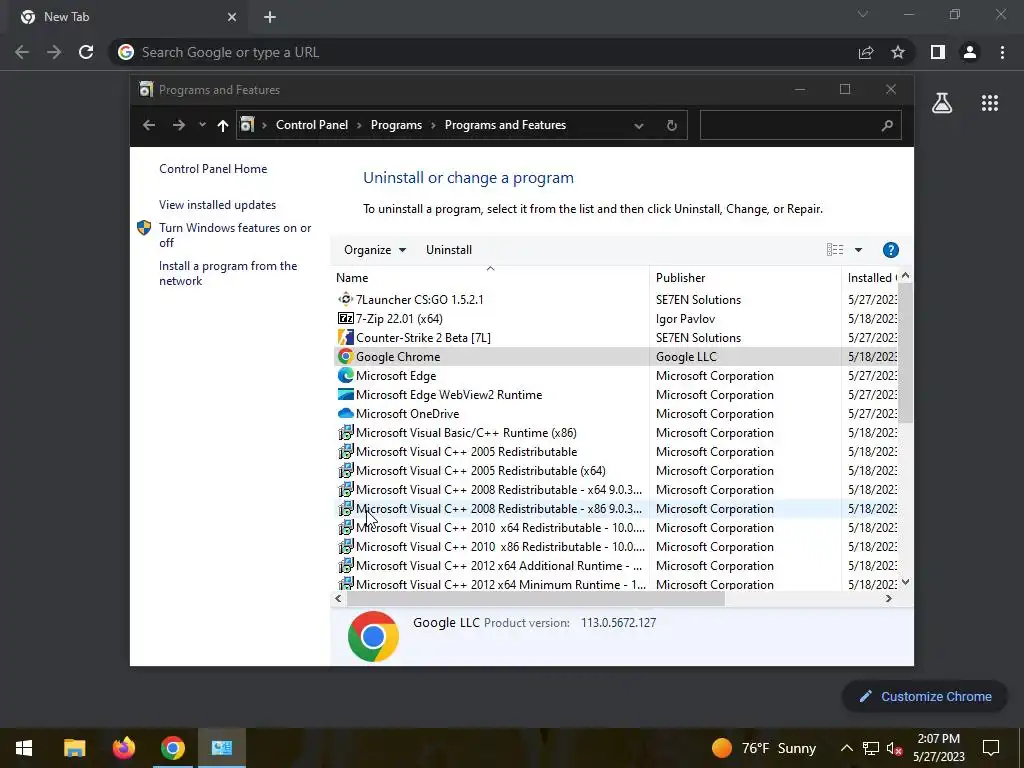Click the Microsoft Edge icon in list
1024x768 pixels.
click(x=345, y=376)
